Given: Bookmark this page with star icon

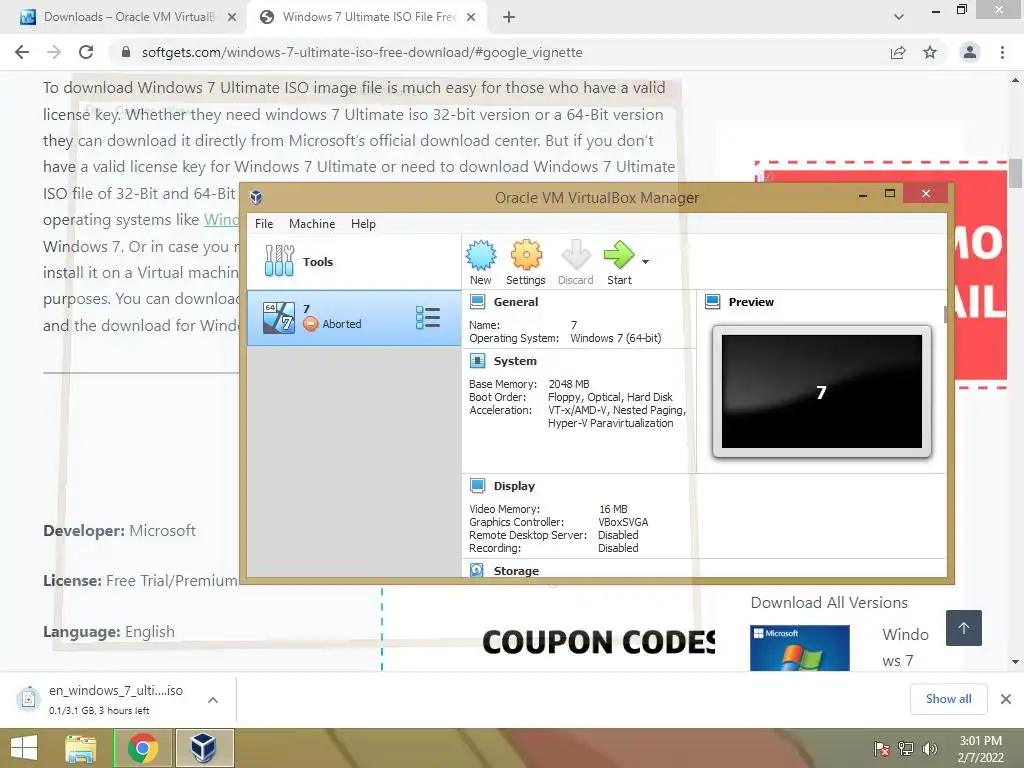Looking at the screenshot, I should click(x=930, y=52).
